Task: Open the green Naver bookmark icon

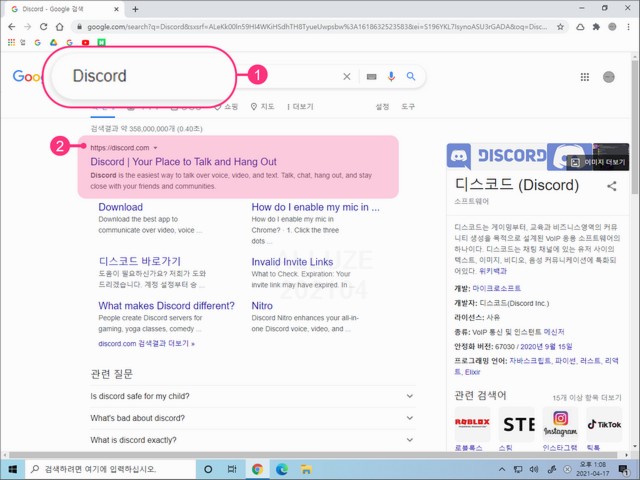Action: click(101, 42)
